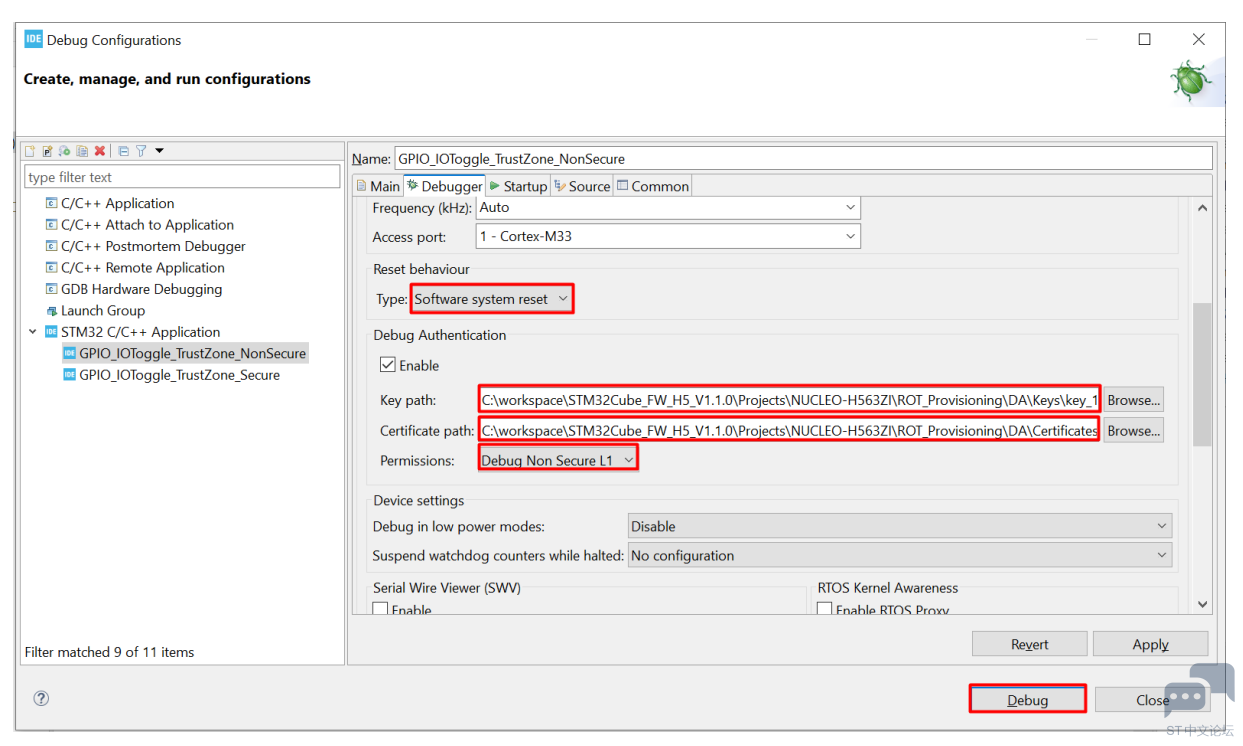Delete selected launch configuration red X
Screen dimensions: 1243x746
100,151
